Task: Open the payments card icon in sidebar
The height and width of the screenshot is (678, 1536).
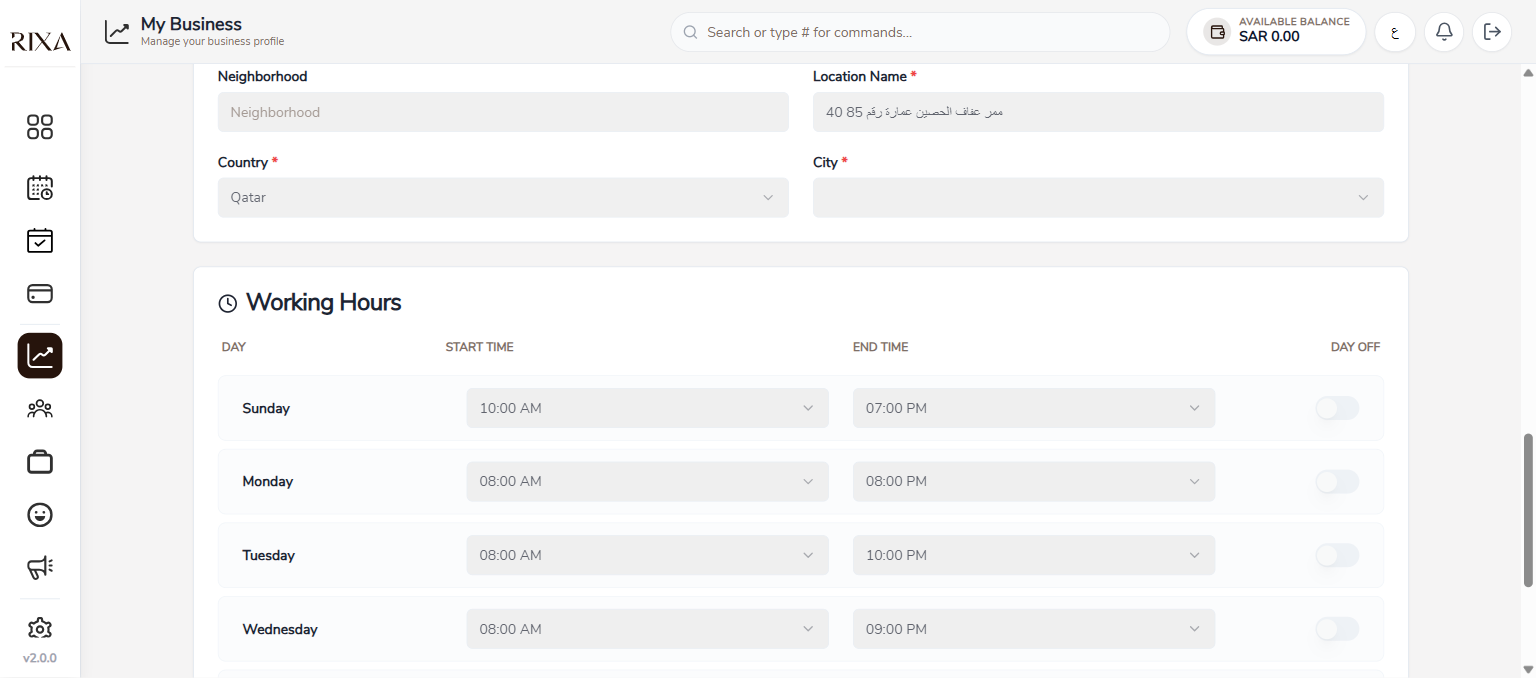Action: (x=40, y=293)
